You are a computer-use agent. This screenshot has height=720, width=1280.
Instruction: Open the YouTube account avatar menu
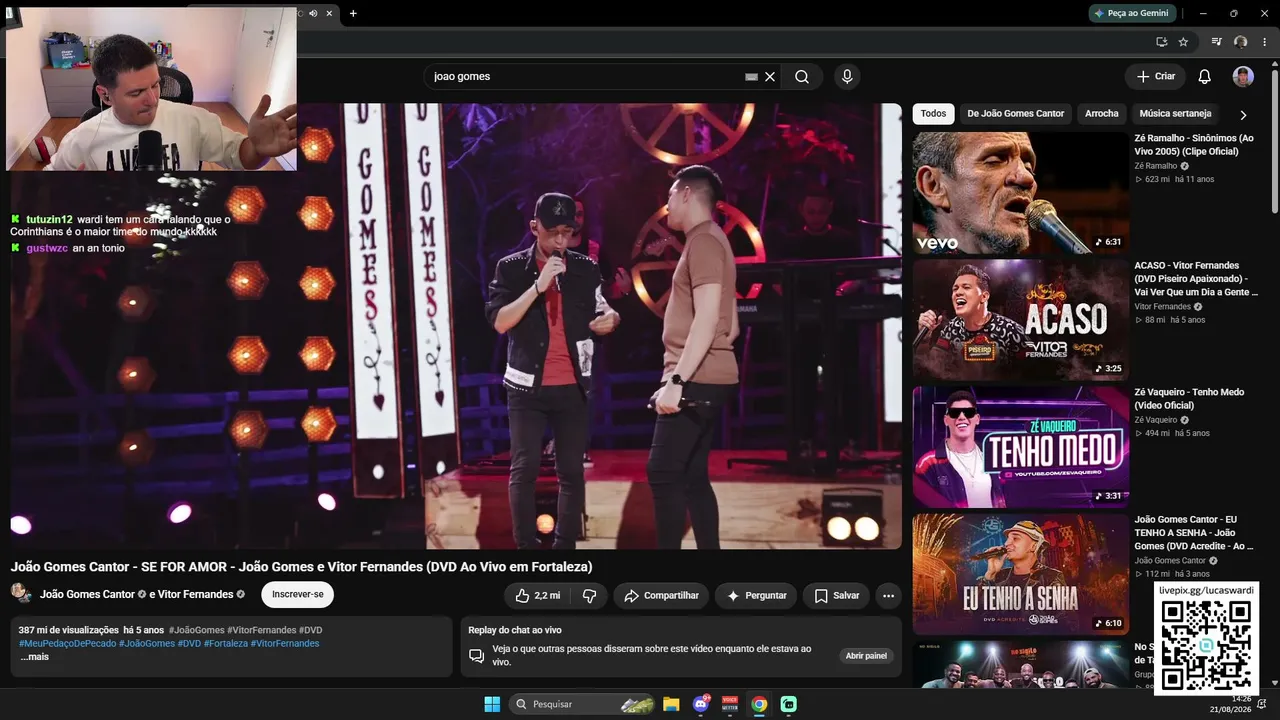[1243, 77]
